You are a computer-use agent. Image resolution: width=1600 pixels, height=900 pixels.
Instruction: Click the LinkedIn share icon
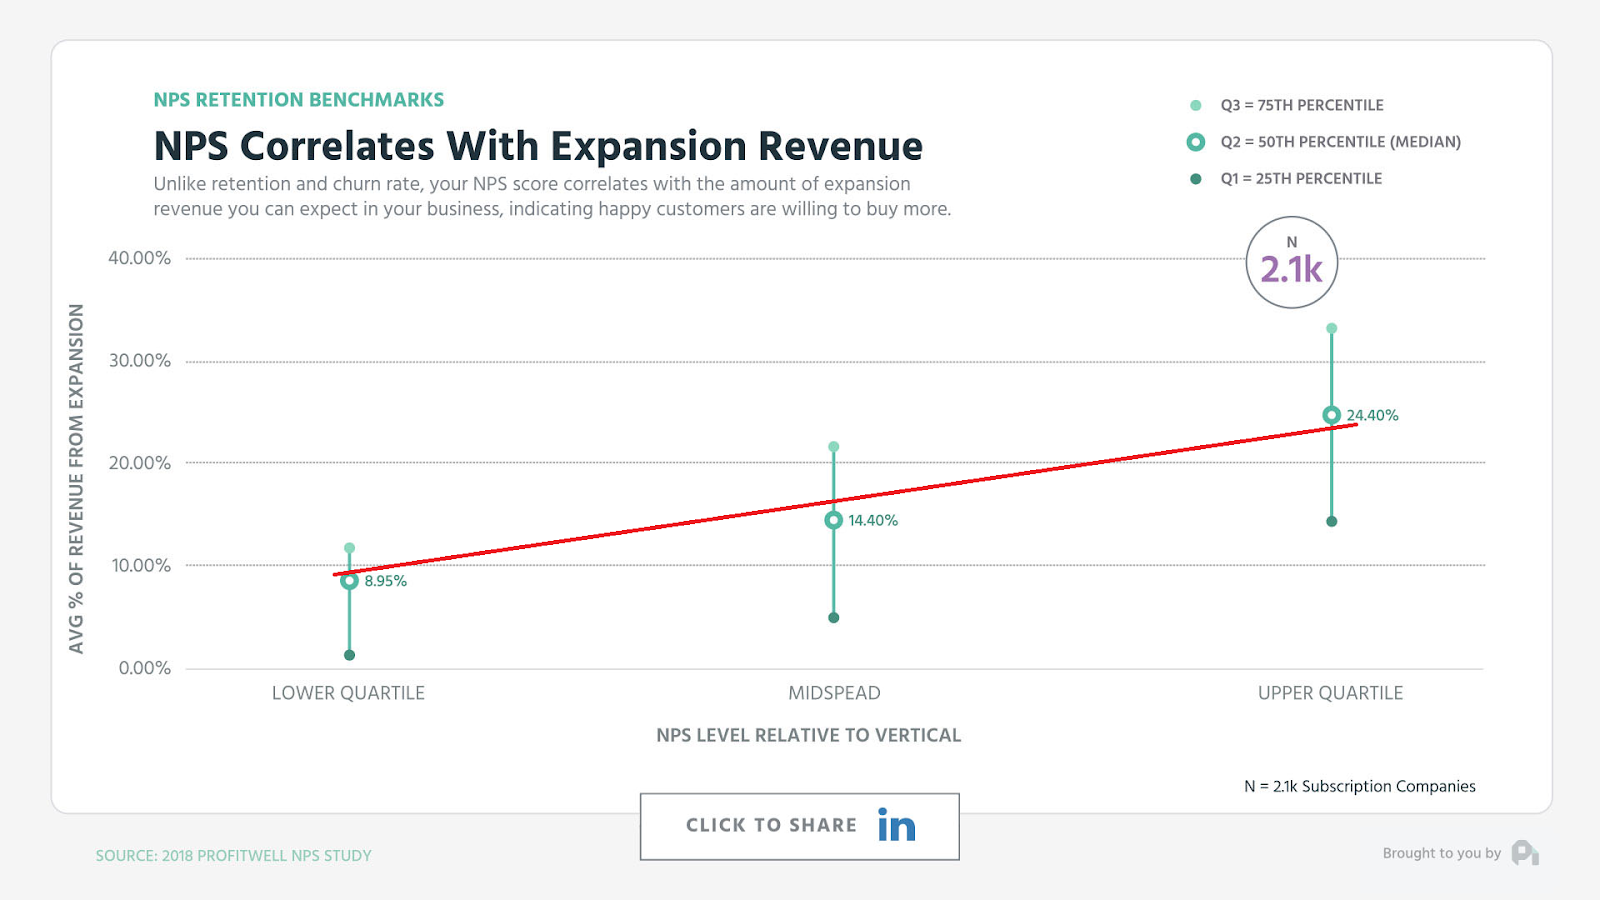(x=896, y=826)
